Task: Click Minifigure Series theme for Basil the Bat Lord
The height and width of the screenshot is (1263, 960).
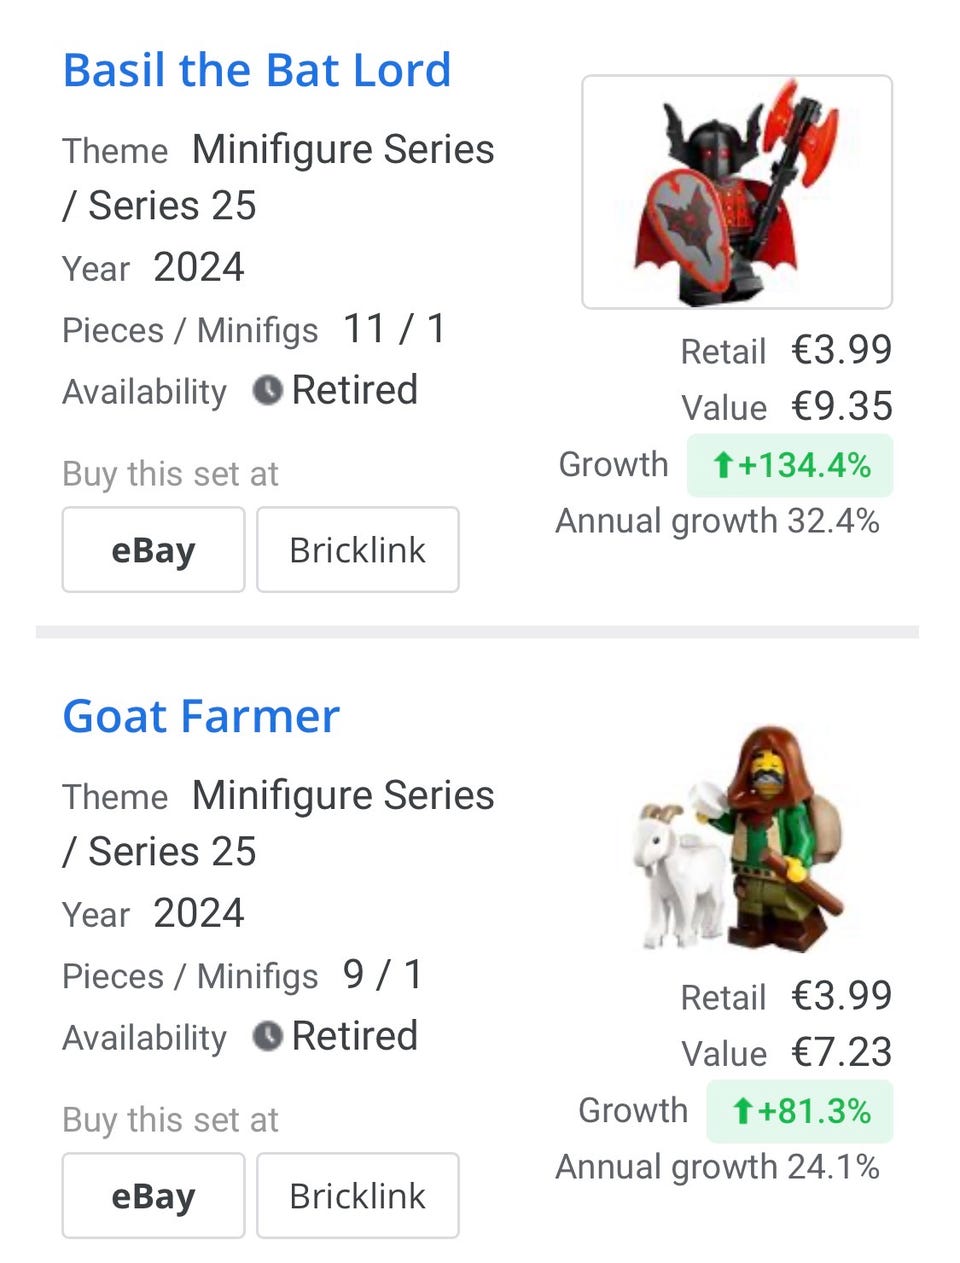Action: pyautogui.click(x=343, y=150)
